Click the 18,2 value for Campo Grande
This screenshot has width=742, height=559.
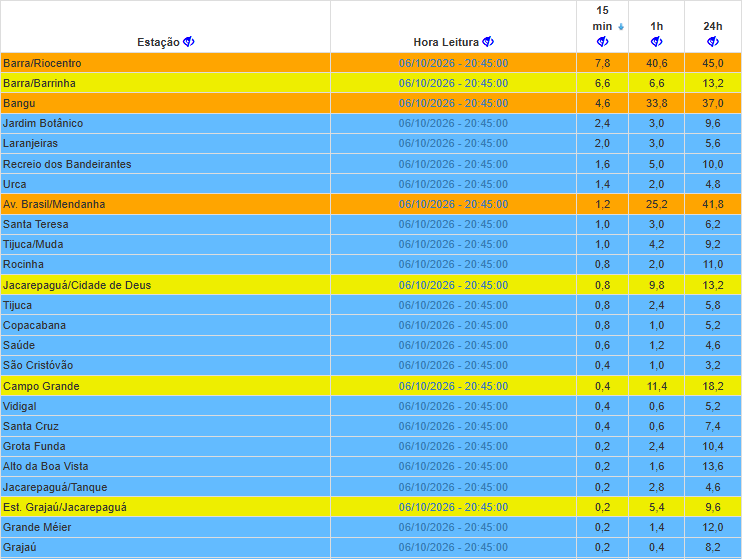(713, 386)
